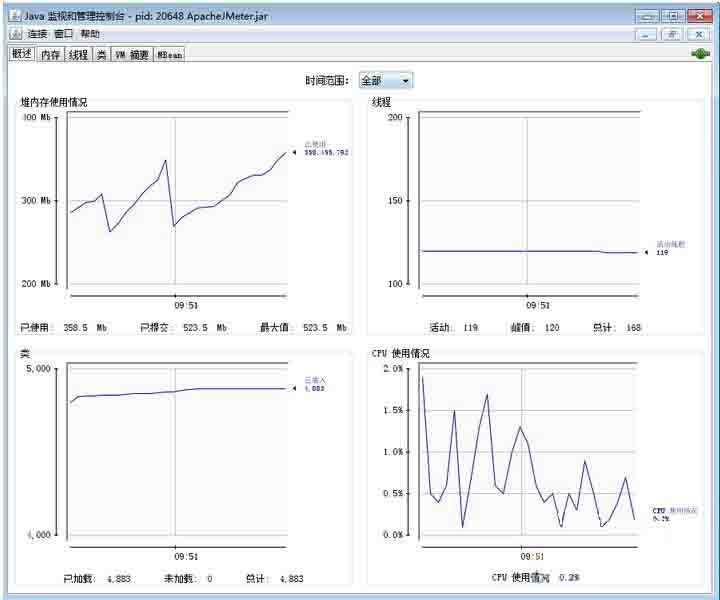Open the 窗口 menu
Screen dimensions: 720x600
pos(64,34)
